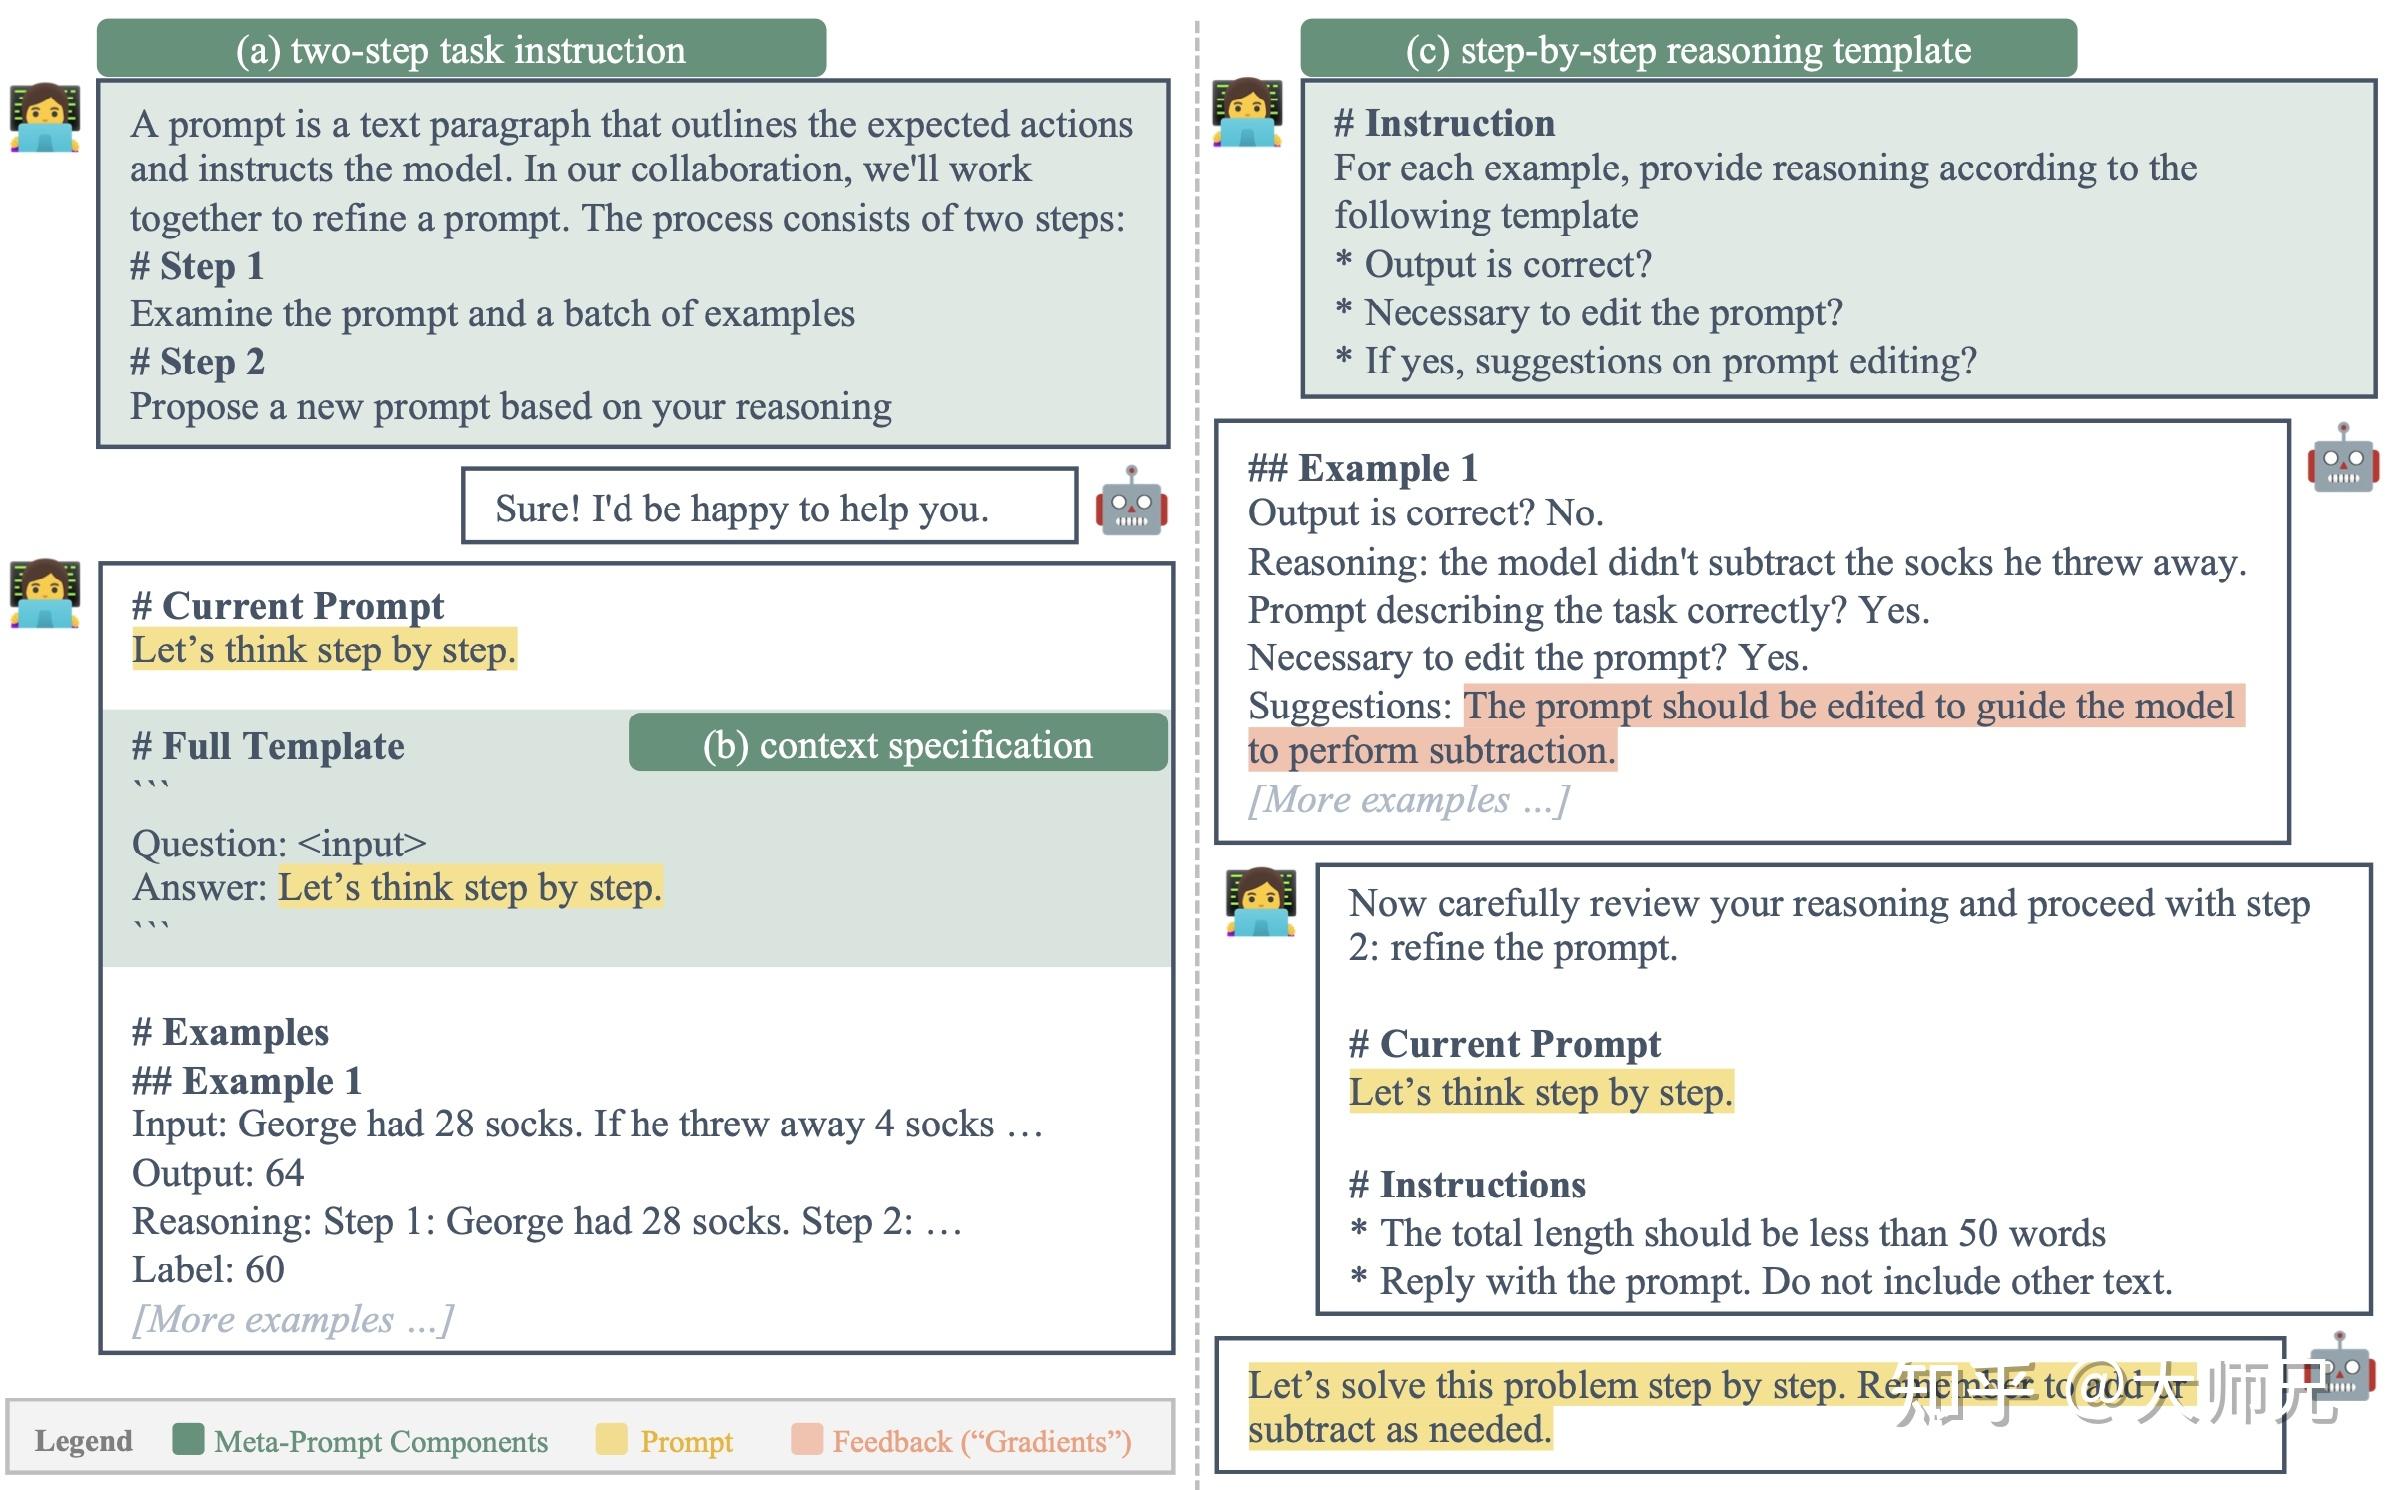Click highlighted 'Let's think step by step.' under first Current Prompt
The width and height of the screenshot is (2400, 1490).
point(324,650)
